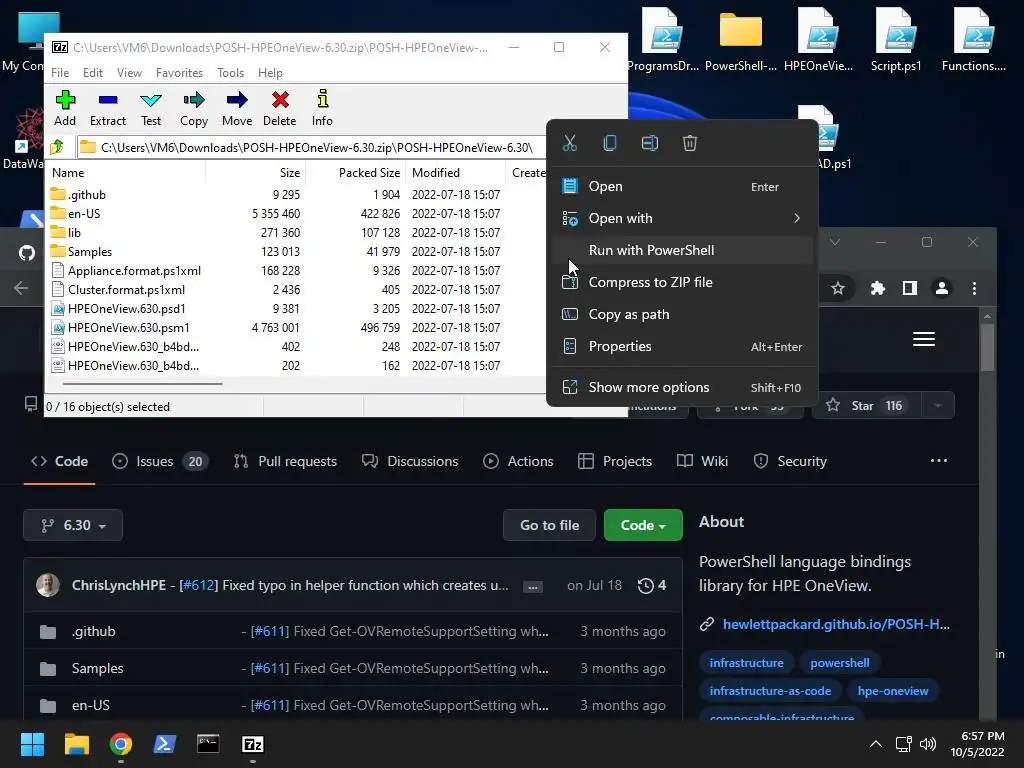
Task: Click the Cut icon in context menu
Action: point(569,143)
